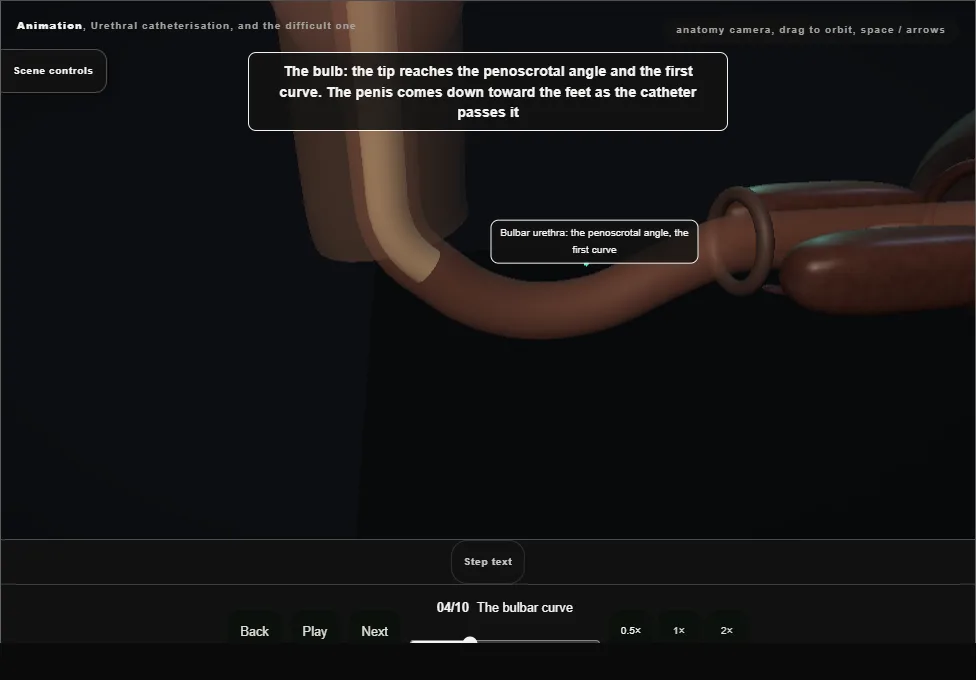976x680 pixels.
Task: Click the timeline progress slider handle
Action: pos(470,640)
